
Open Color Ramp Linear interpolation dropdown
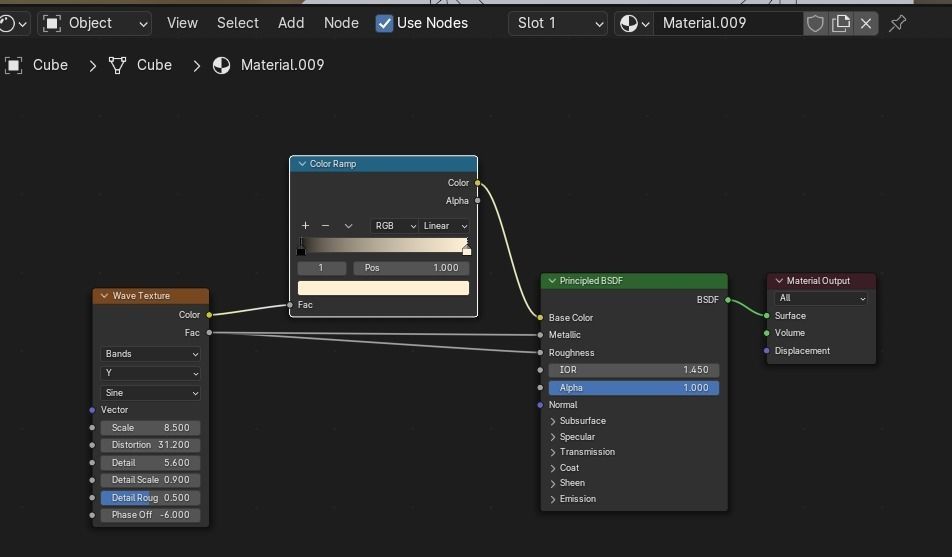click(x=444, y=225)
